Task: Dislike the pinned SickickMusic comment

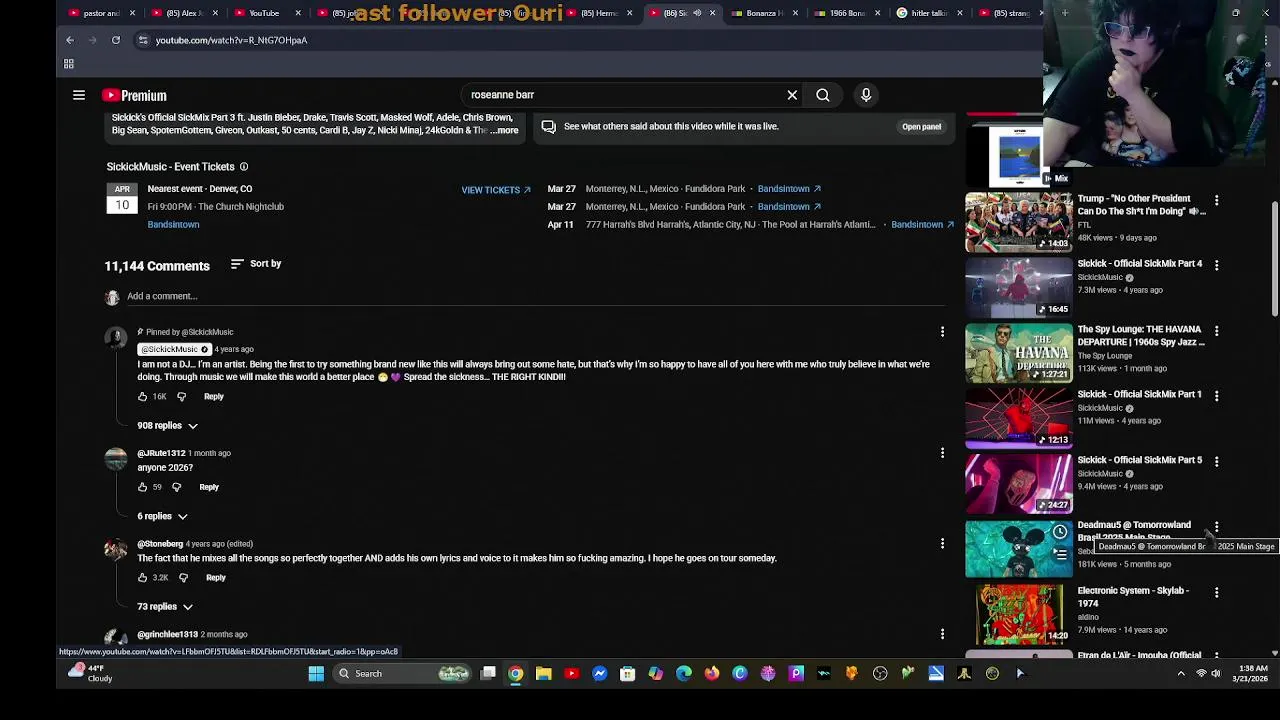Action: (181, 397)
